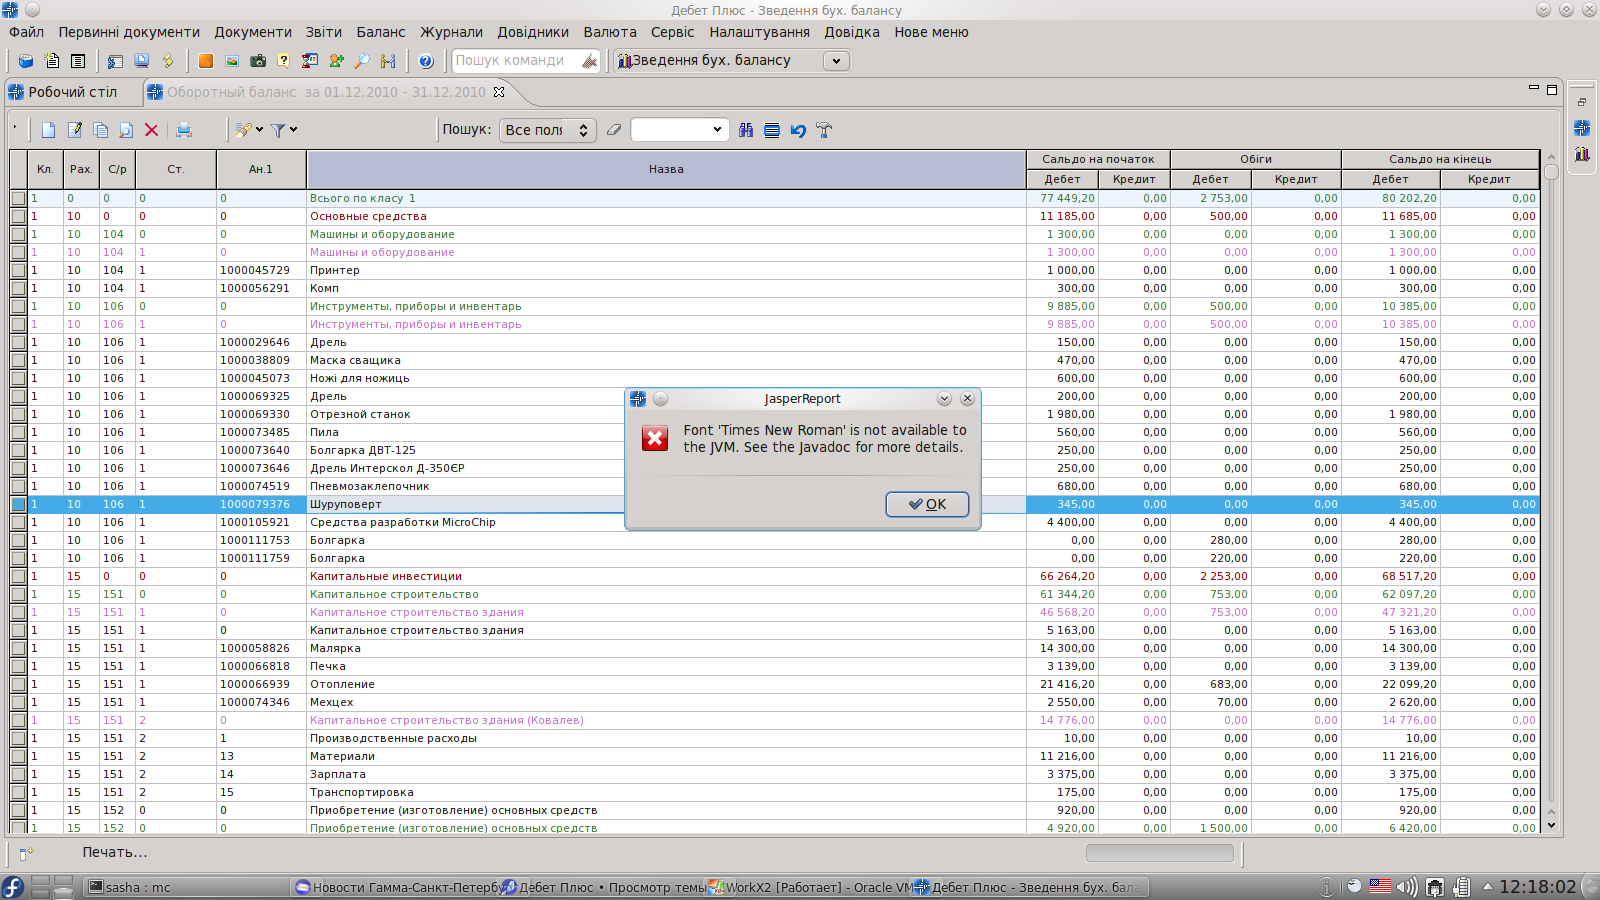
Task: Click the volume speaker icon in system tray
Action: click(x=1407, y=887)
